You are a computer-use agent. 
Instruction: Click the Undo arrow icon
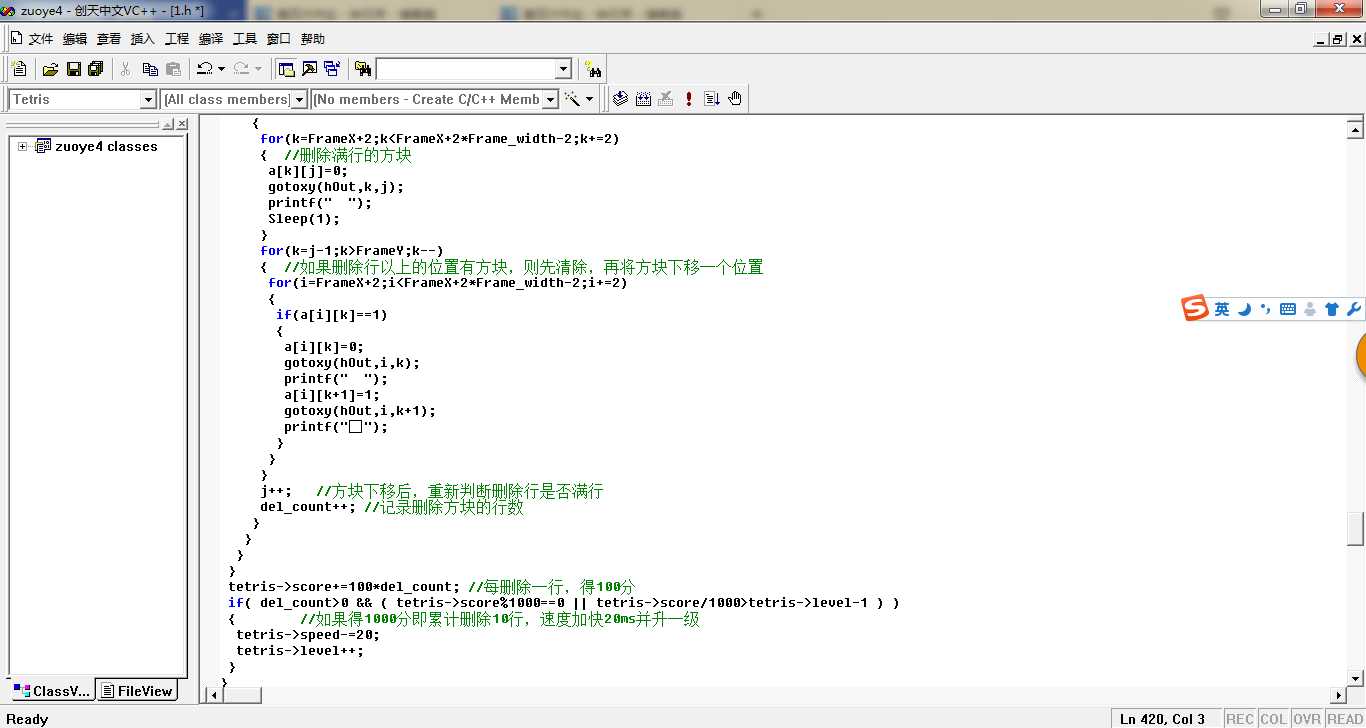tap(204, 69)
